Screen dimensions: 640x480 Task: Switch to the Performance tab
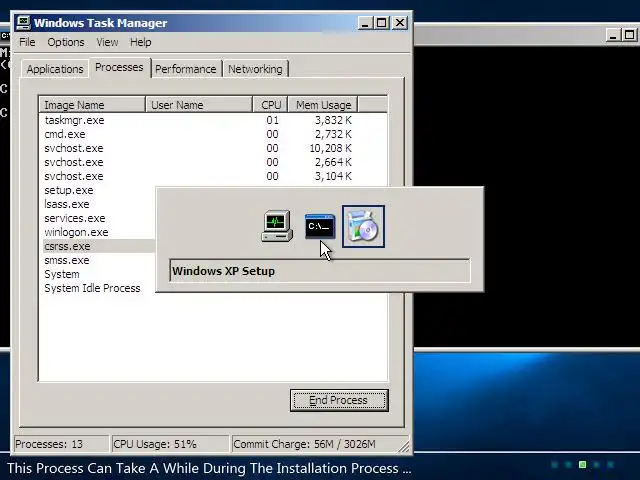(x=186, y=69)
